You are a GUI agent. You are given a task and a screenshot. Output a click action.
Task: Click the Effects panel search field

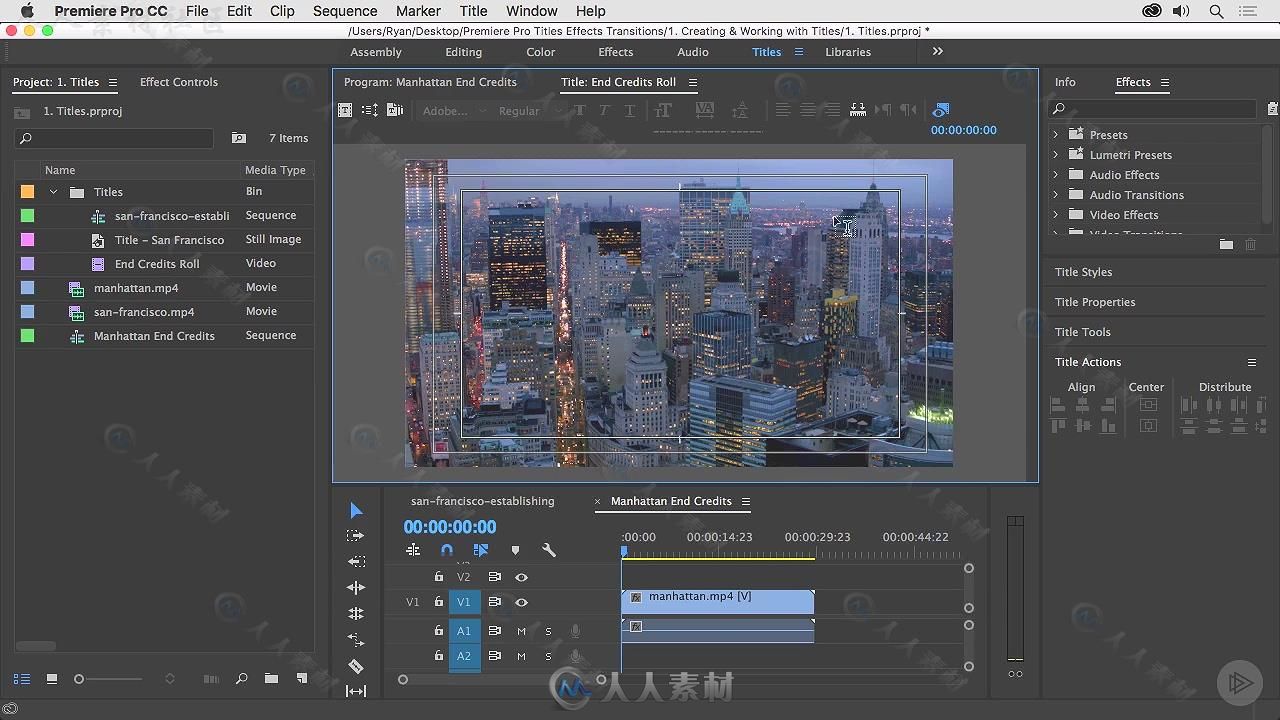point(1153,109)
